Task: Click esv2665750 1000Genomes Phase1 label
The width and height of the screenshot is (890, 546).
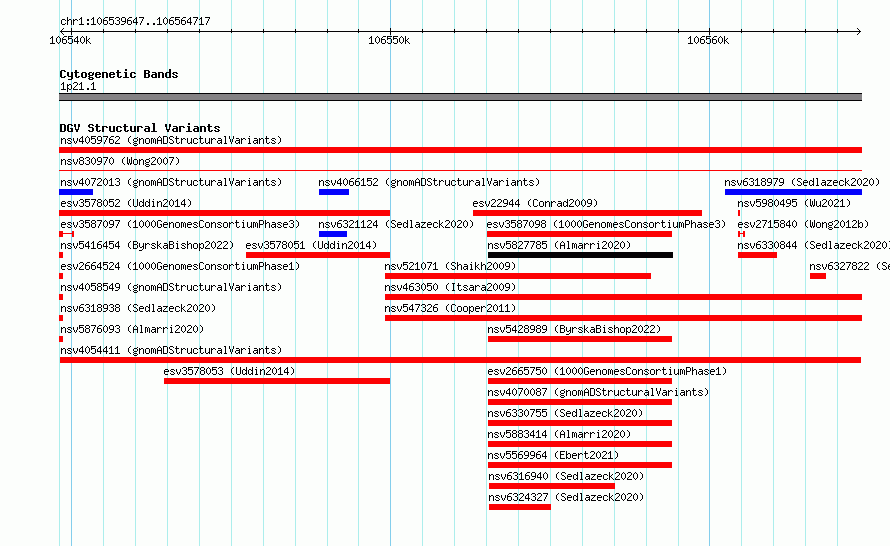Action: tap(607, 371)
